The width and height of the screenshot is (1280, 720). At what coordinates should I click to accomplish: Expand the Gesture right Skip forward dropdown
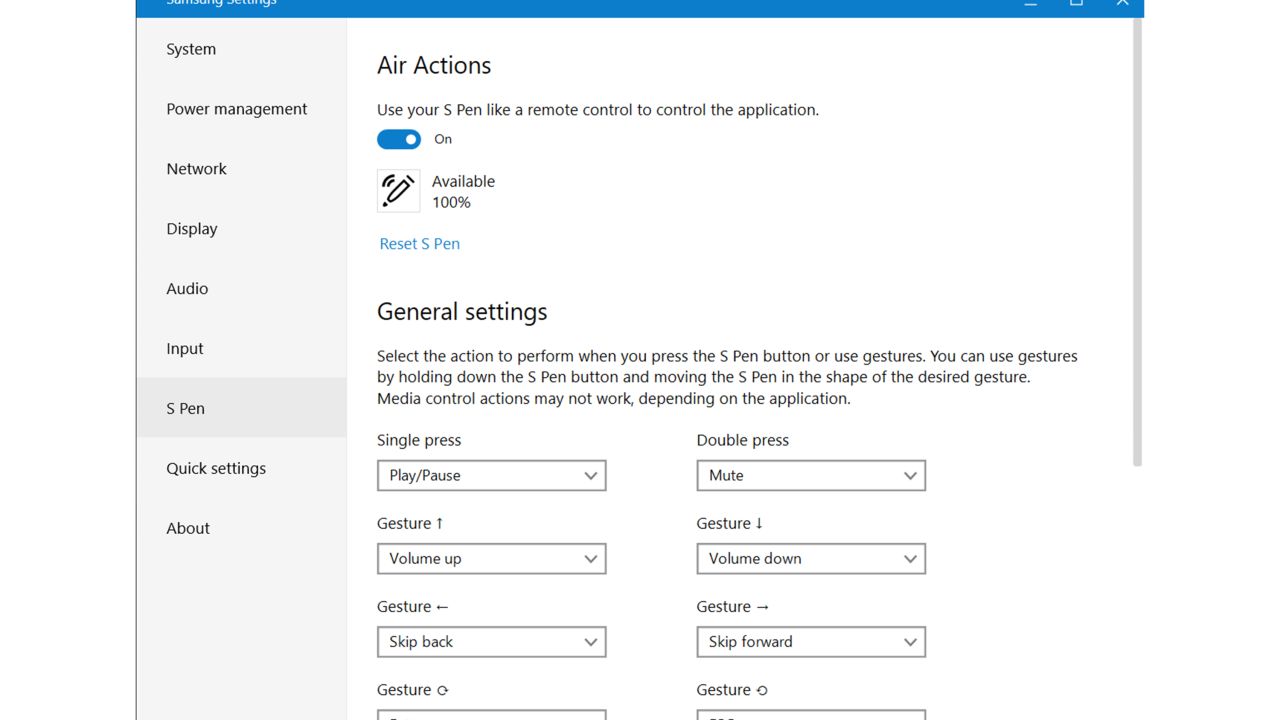point(811,641)
